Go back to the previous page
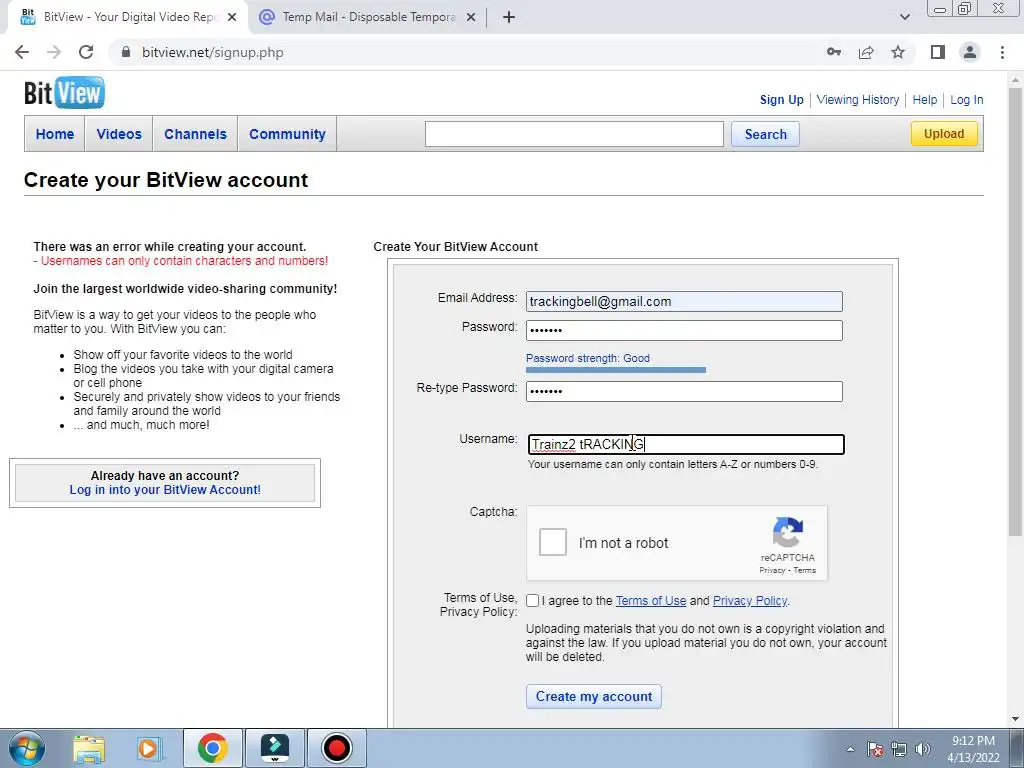Viewport: 1024px width, 768px height. point(22,52)
